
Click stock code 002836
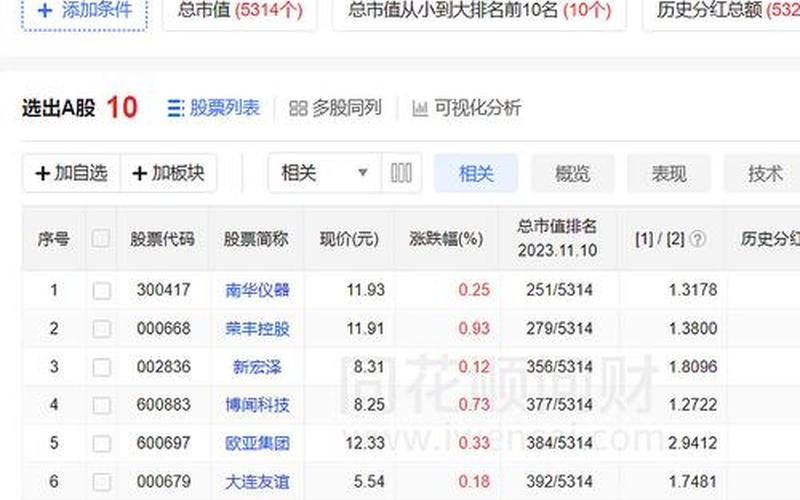pos(163,366)
